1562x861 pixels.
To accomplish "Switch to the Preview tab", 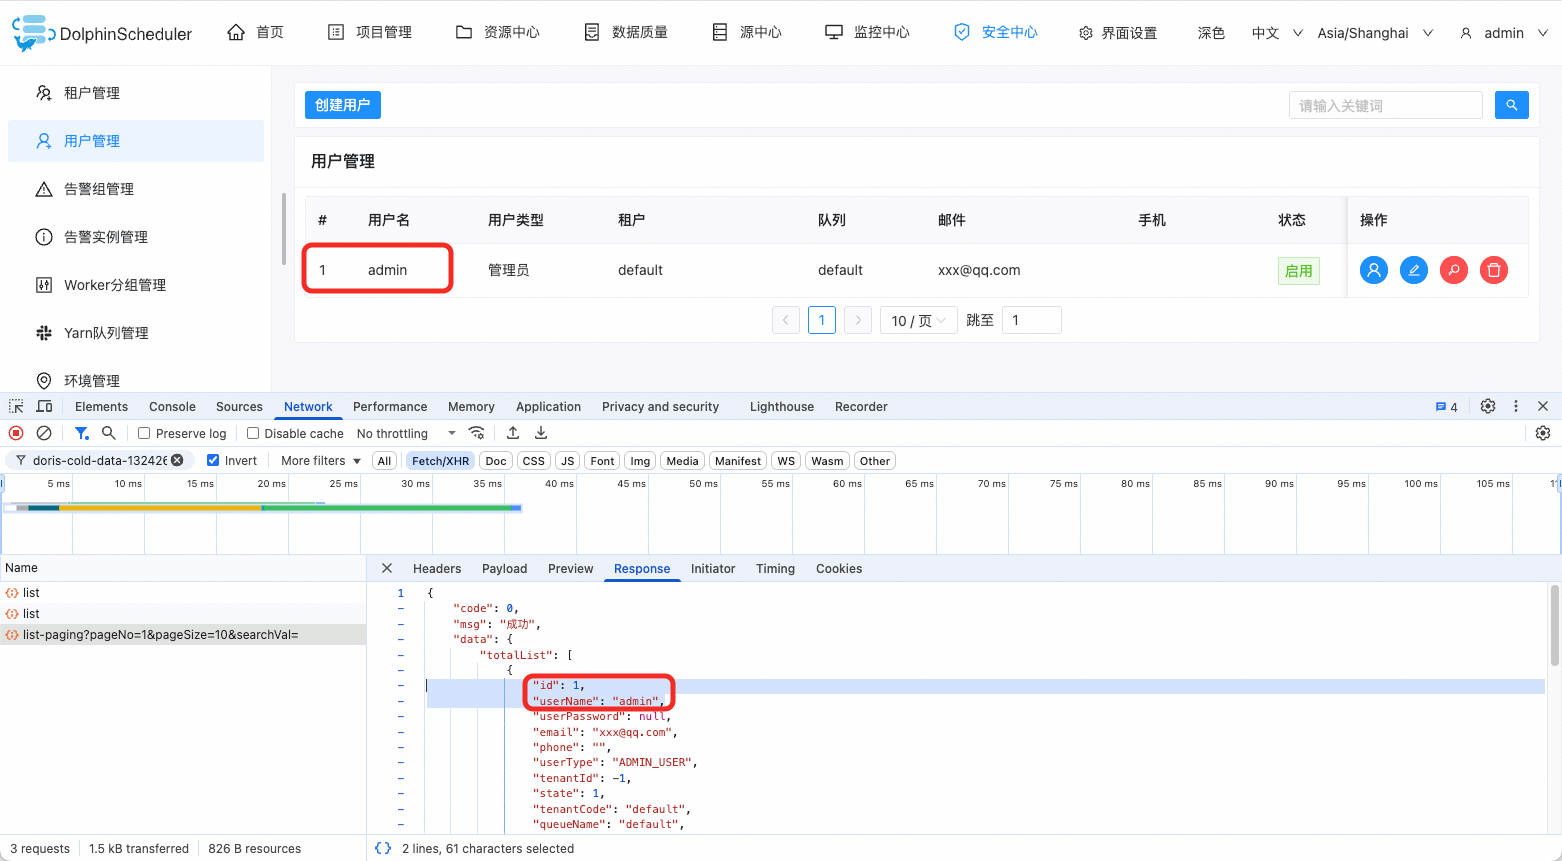I will (x=570, y=568).
